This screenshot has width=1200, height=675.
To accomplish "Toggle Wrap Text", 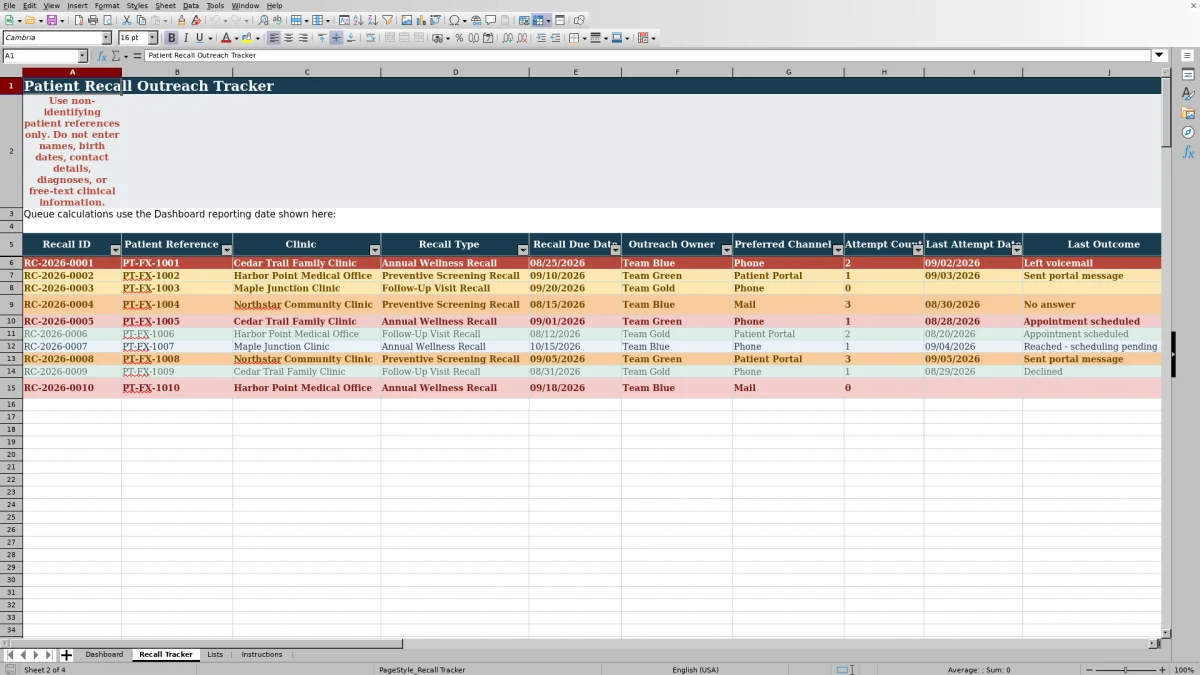I will point(371,38).
